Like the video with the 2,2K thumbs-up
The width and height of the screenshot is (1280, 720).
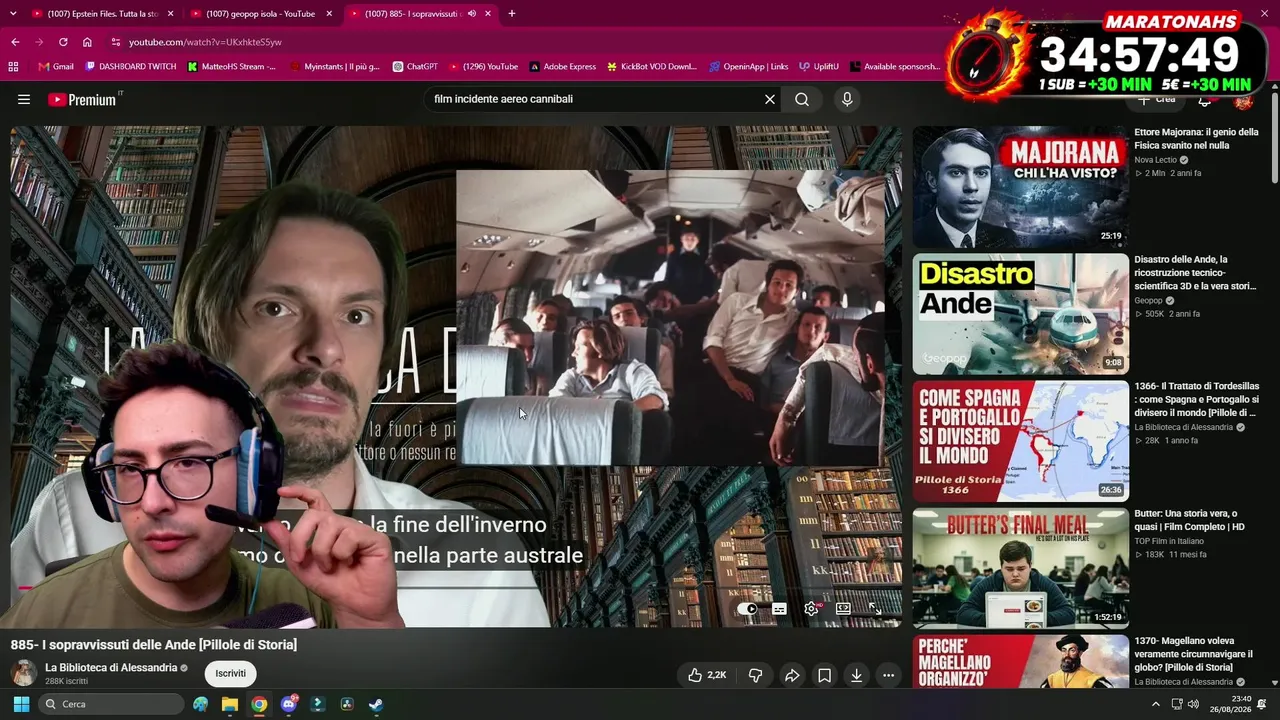tap(706, 675)
